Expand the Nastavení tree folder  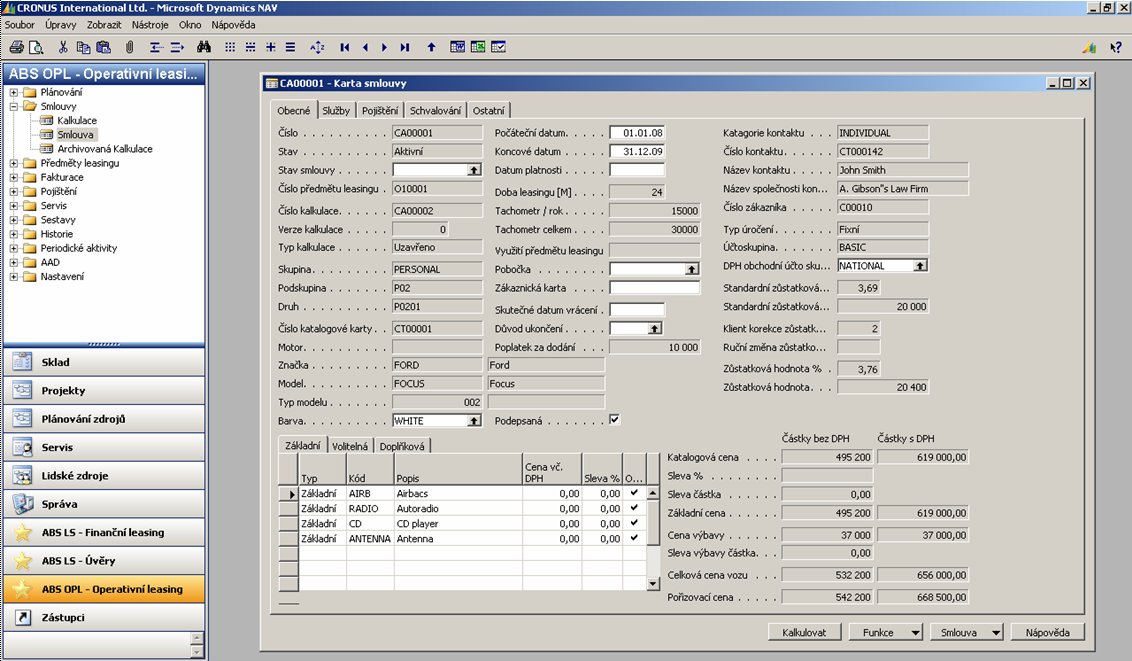(14, 276)
